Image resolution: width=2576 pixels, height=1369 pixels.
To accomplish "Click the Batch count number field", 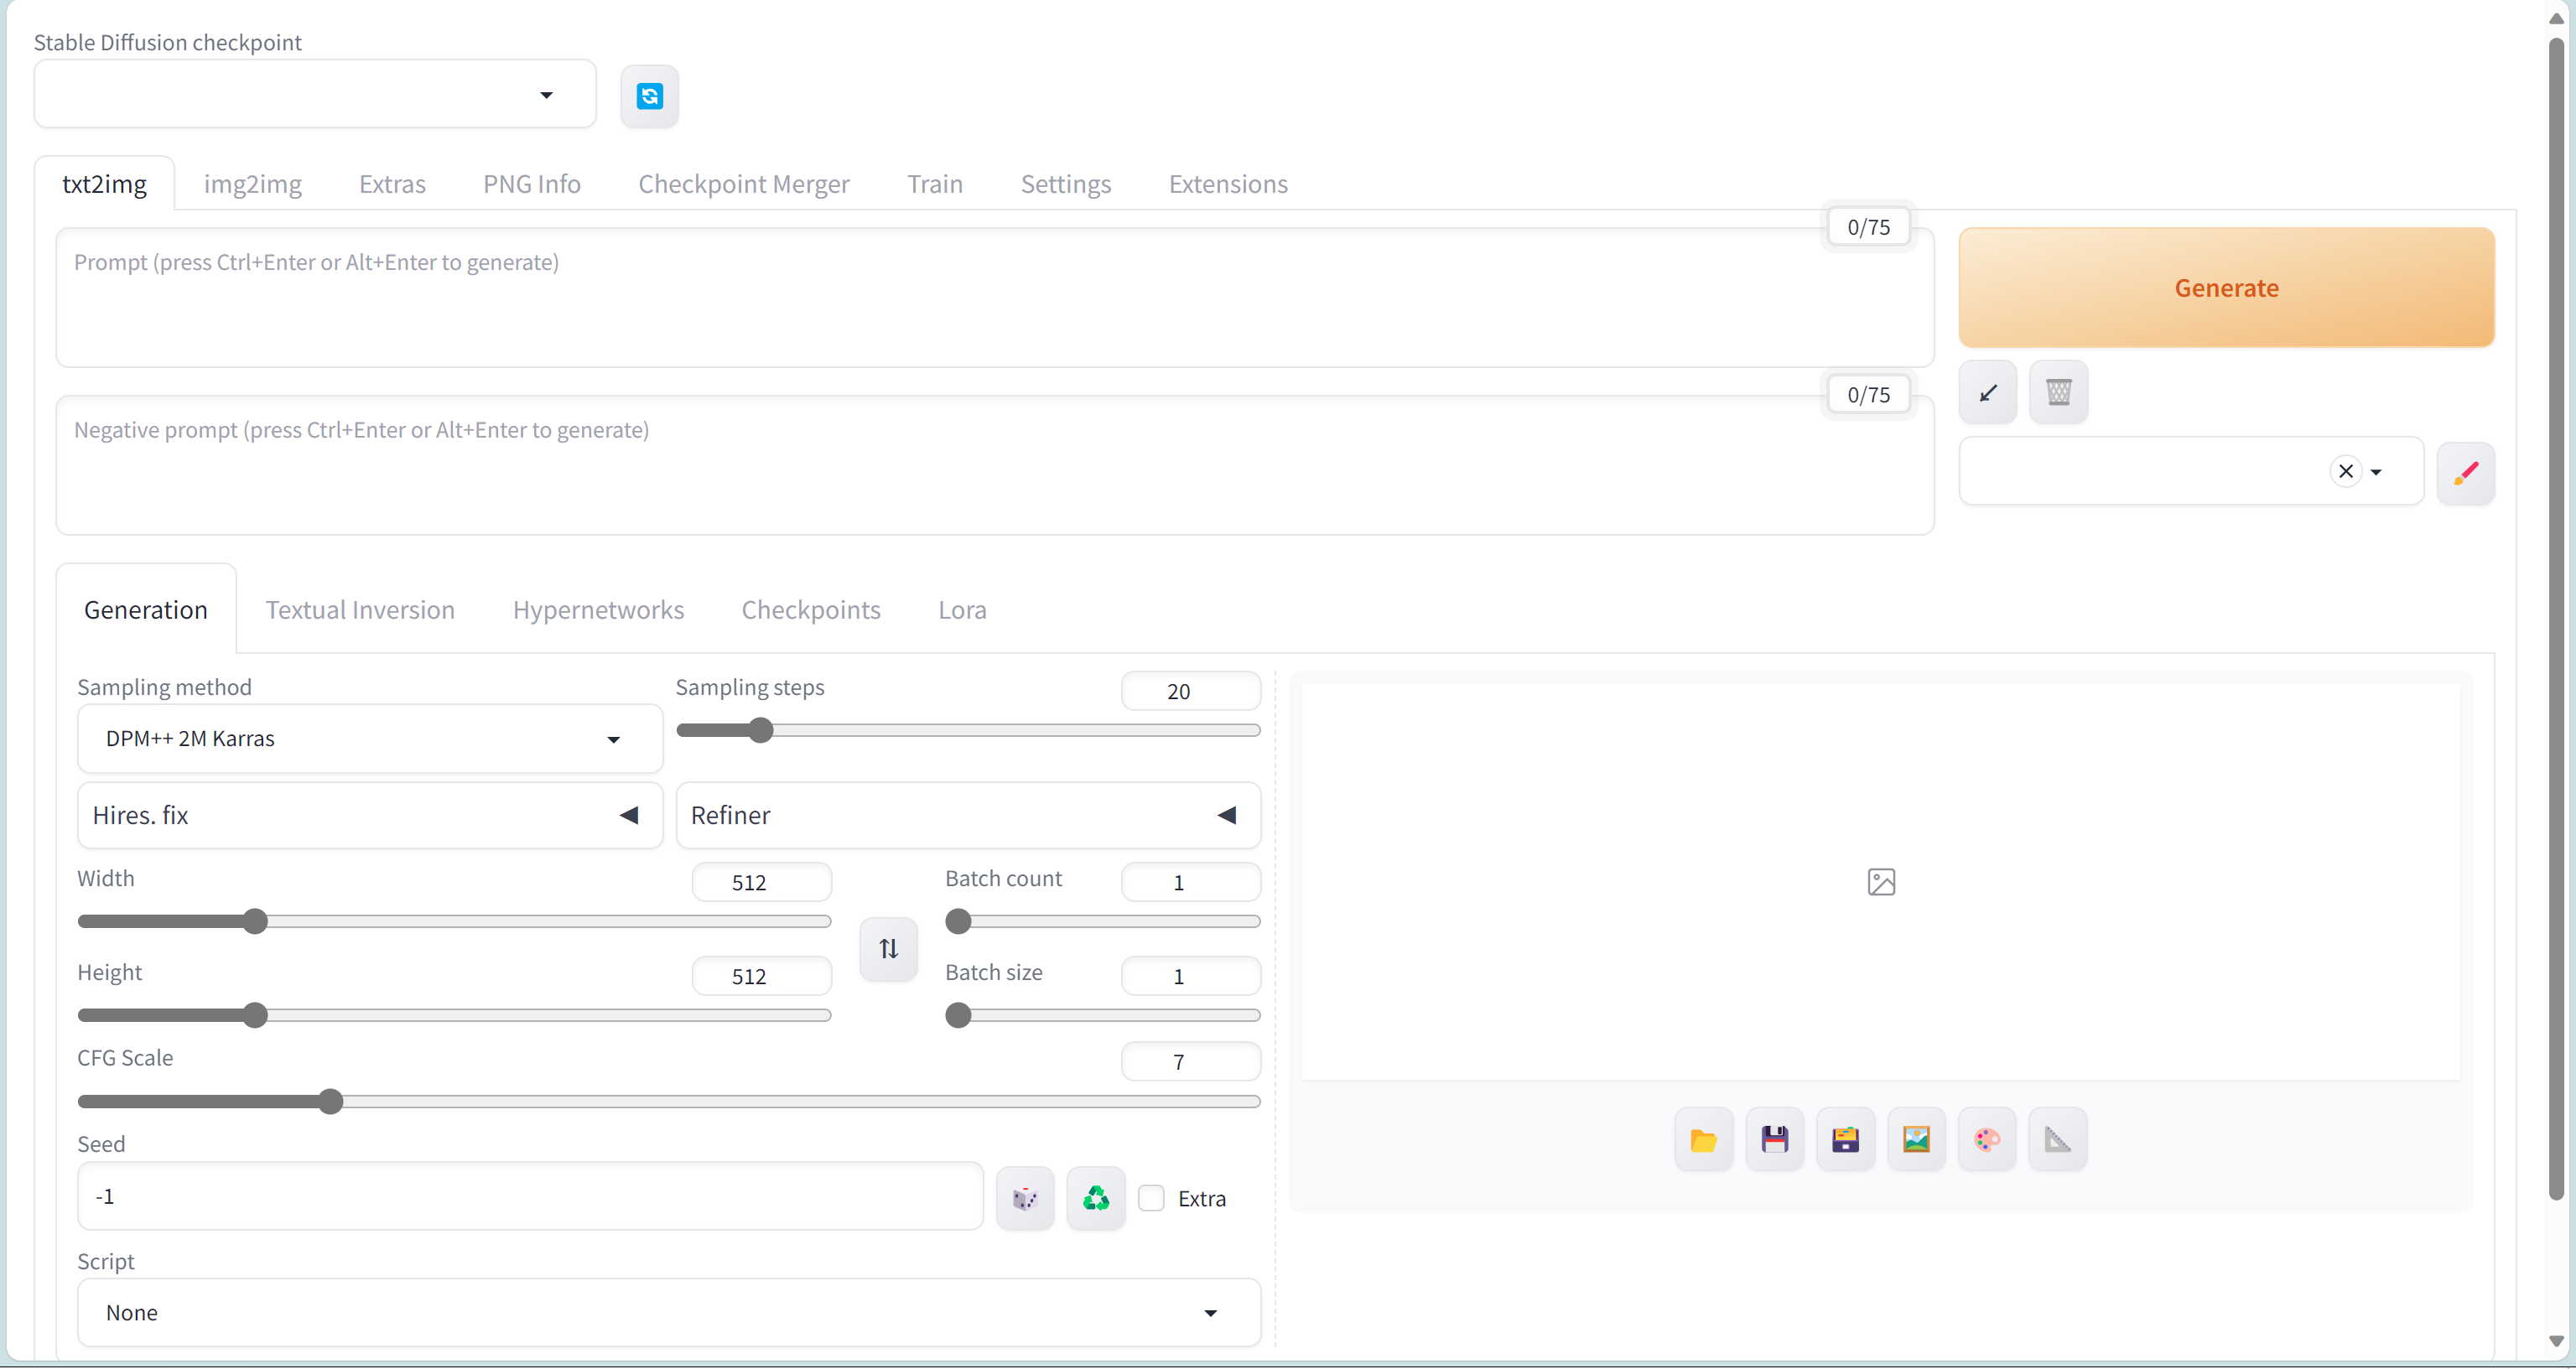I will [1191, 883].
